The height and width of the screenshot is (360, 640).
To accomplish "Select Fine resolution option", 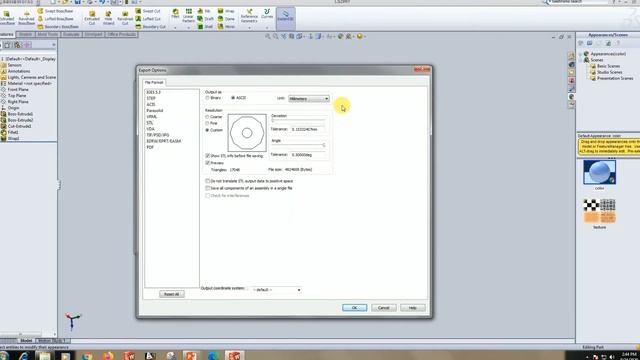I will pos(207,123).
